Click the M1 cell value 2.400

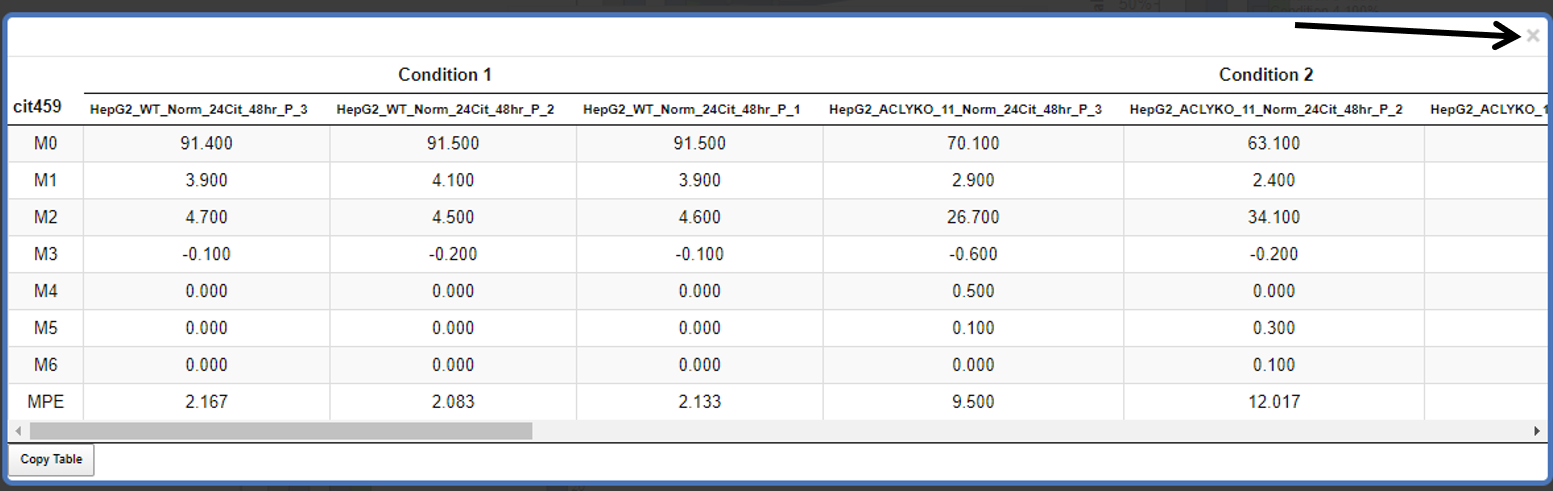coord(1274,180)
